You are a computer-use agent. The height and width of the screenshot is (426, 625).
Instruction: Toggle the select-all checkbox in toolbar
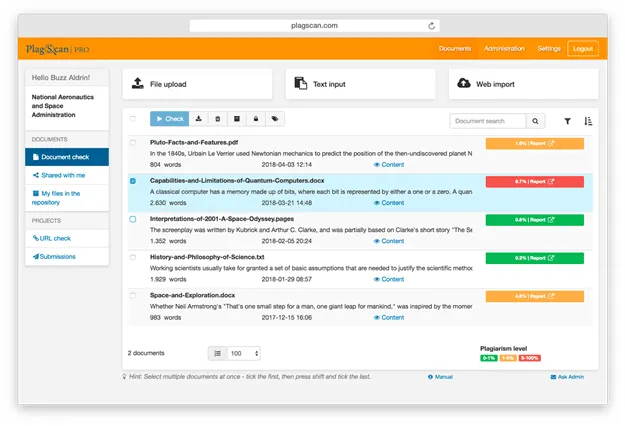(x=133, y=119)
